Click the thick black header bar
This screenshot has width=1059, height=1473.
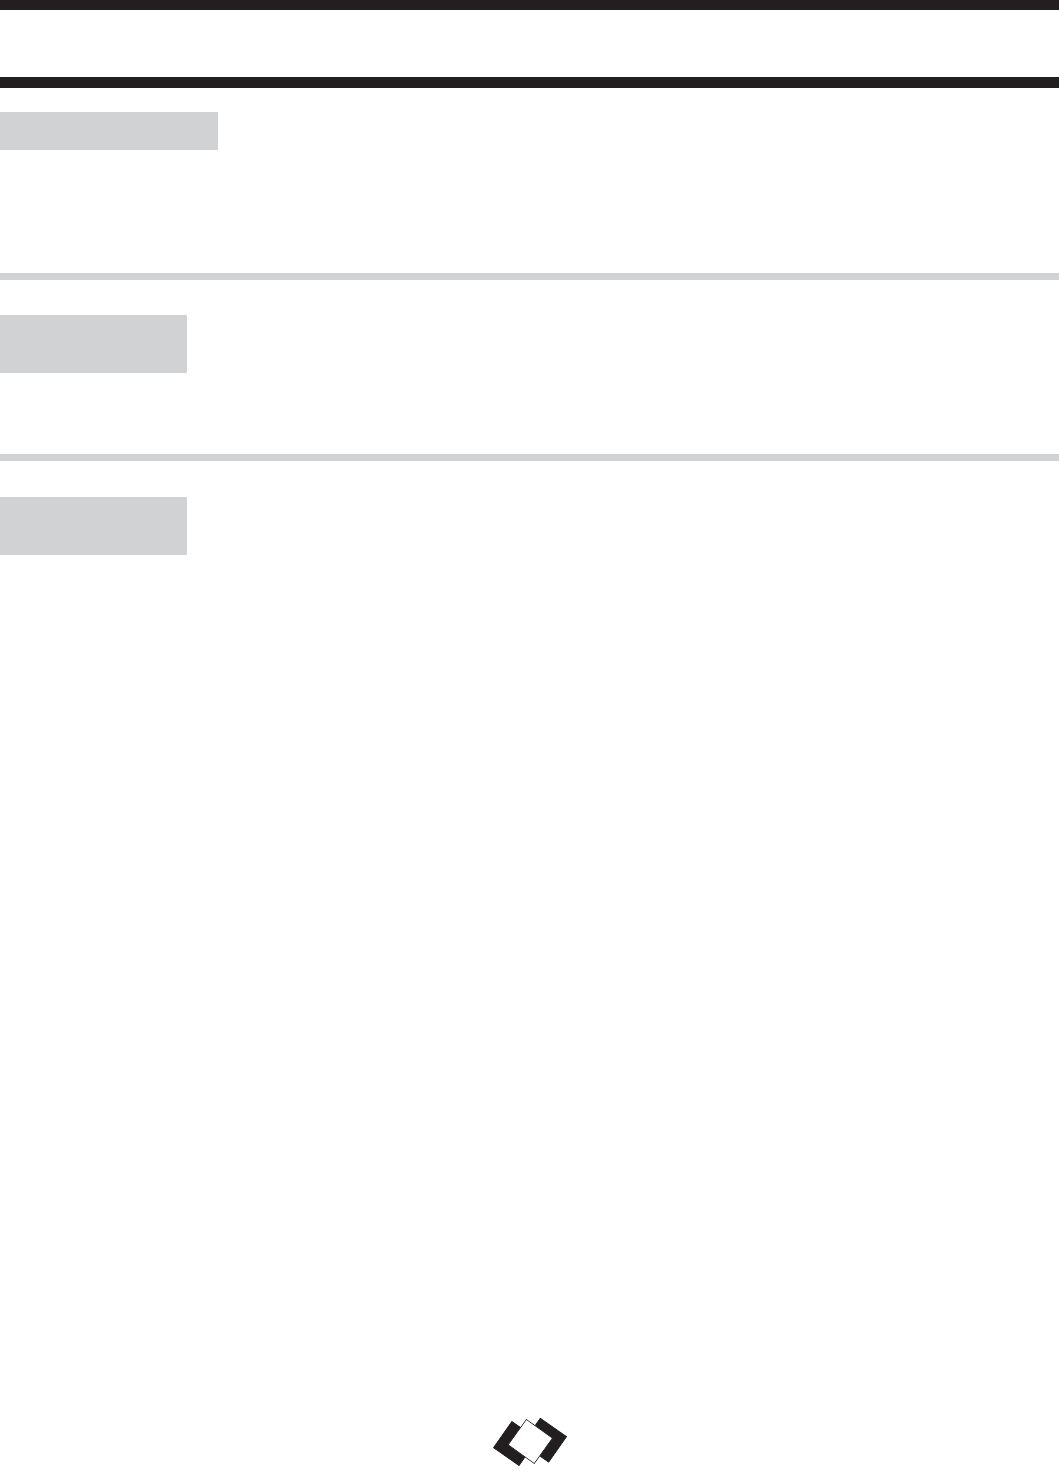pos(529,82)
